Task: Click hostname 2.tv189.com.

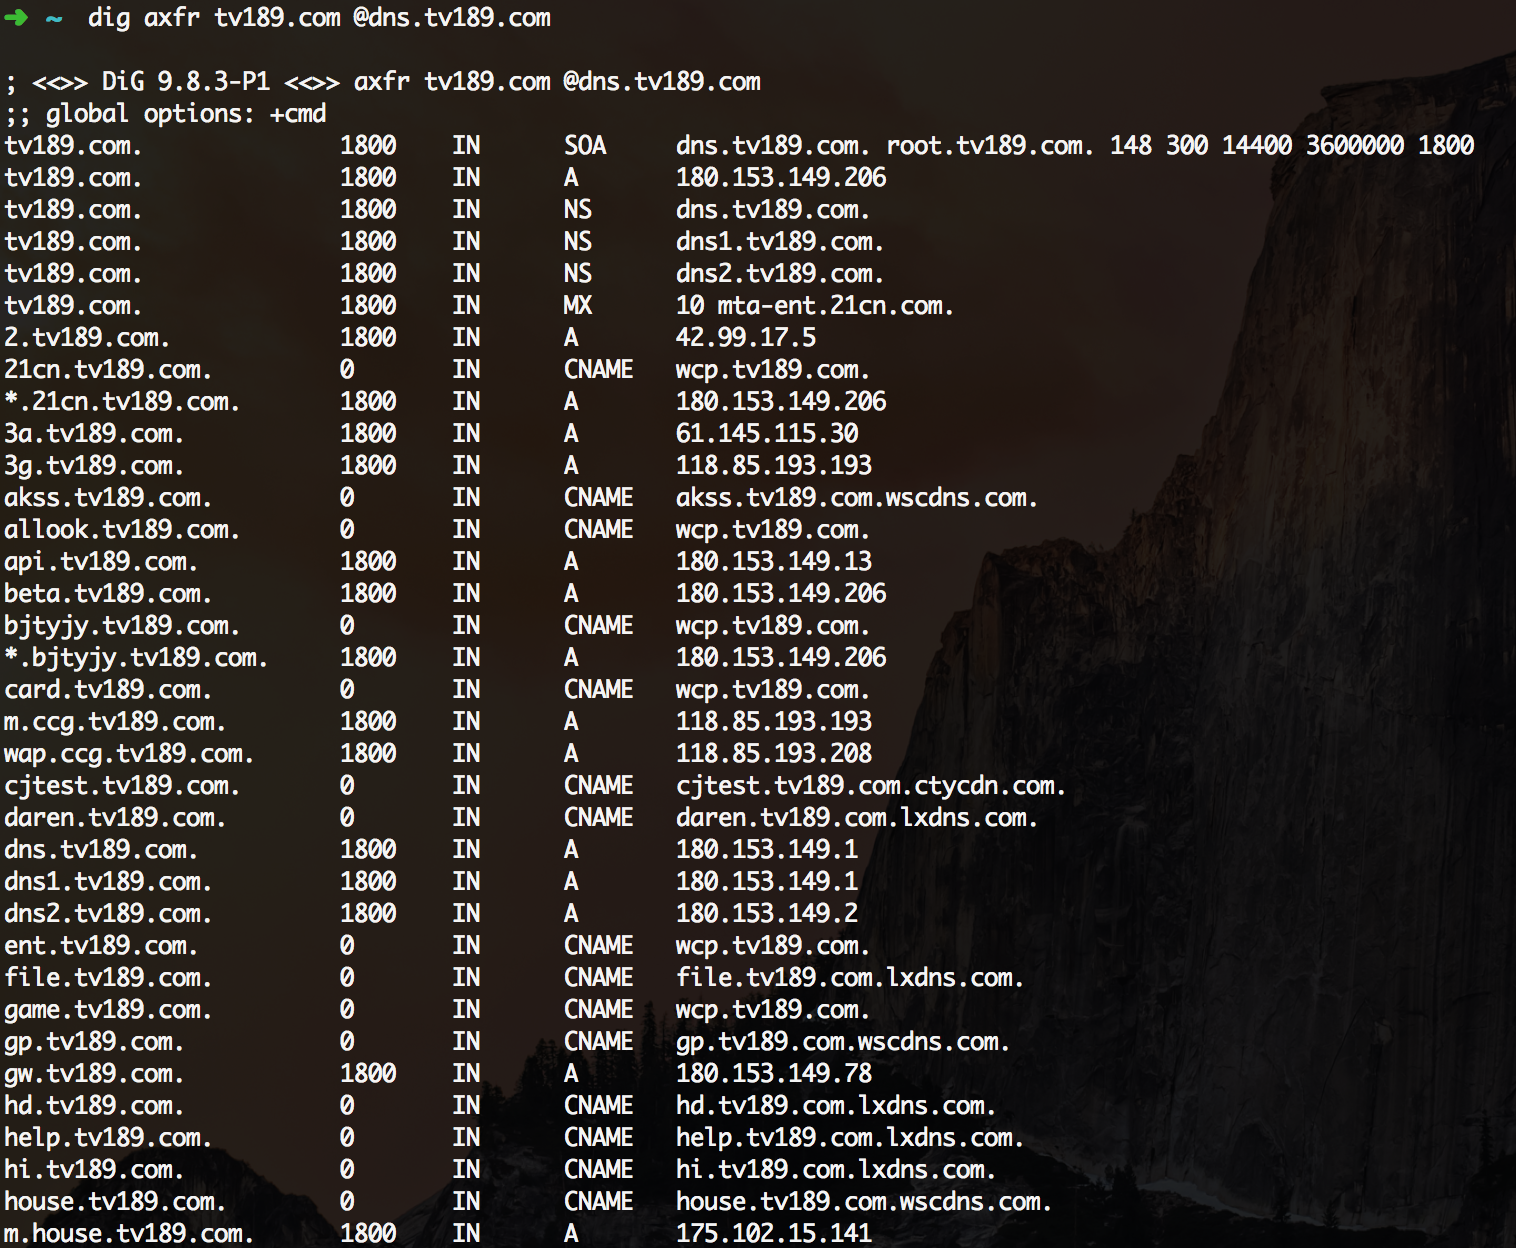Action: pos(87,338)
